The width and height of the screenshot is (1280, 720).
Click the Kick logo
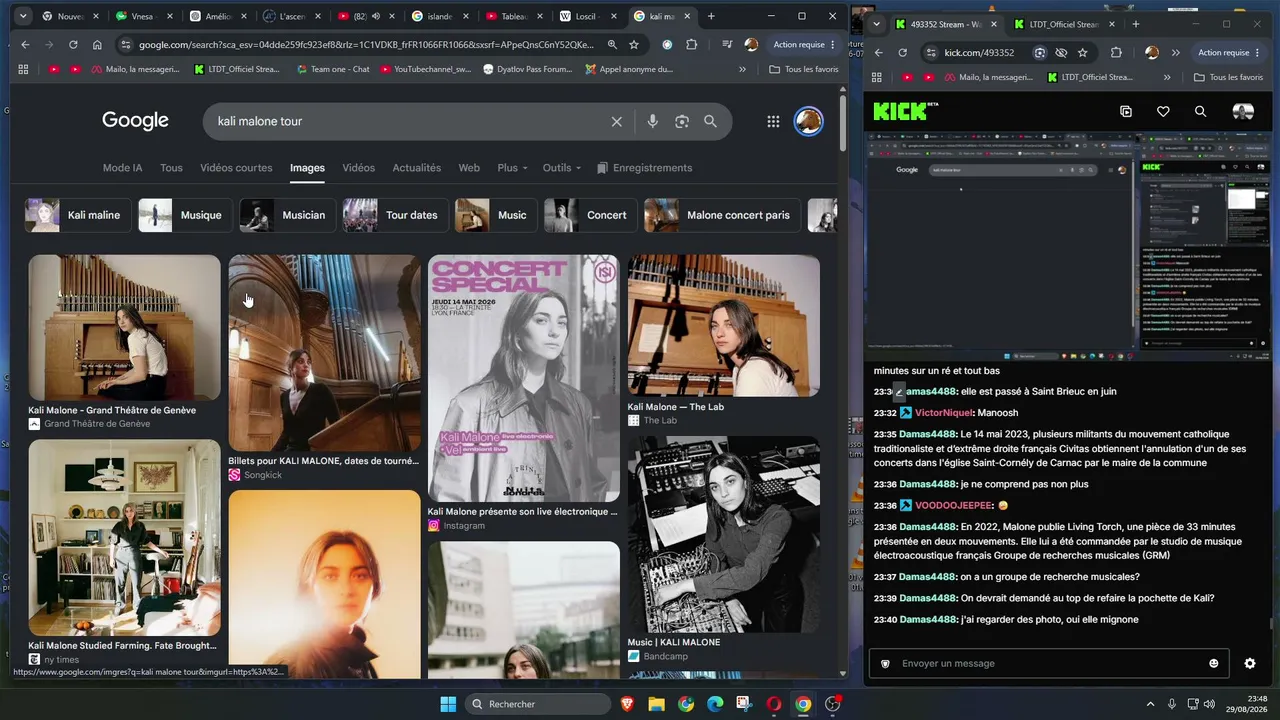point(901,111)
